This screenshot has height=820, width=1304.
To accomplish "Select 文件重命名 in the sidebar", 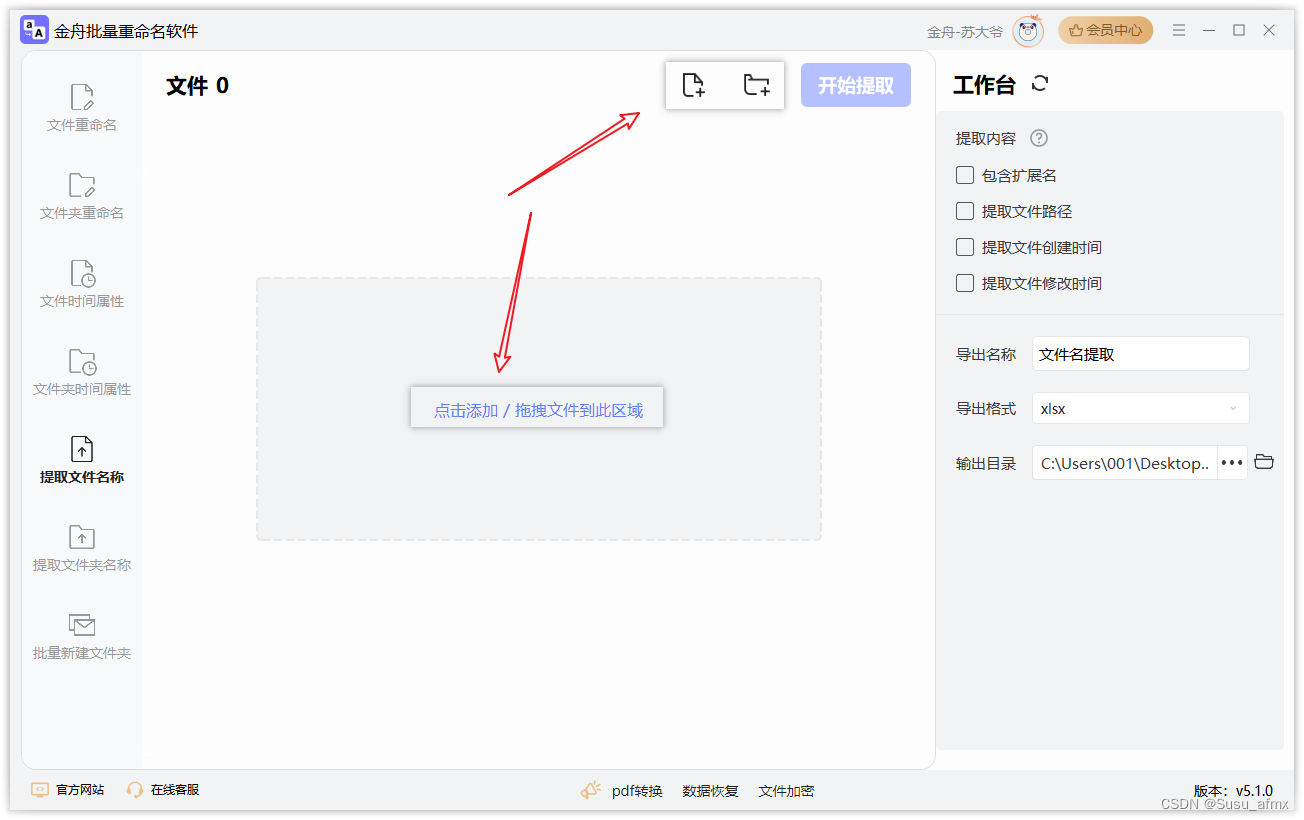I will 82,109.
